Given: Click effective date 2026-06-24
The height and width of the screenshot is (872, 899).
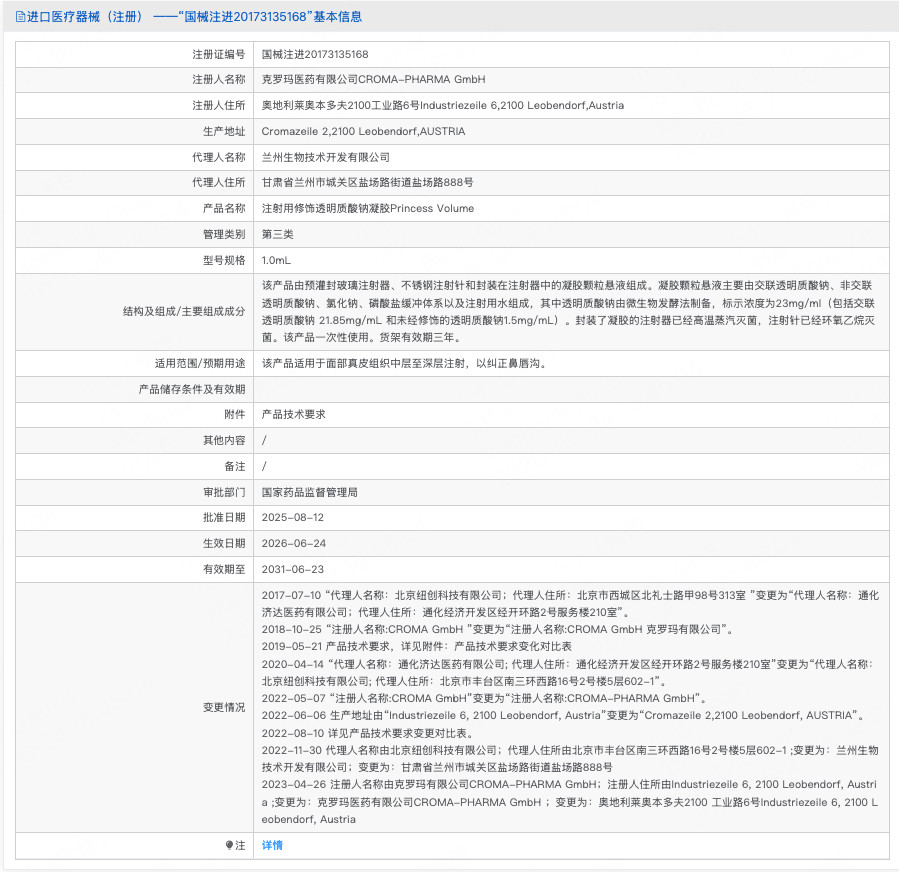Looking at the screenshot, I should coord(294,543).
